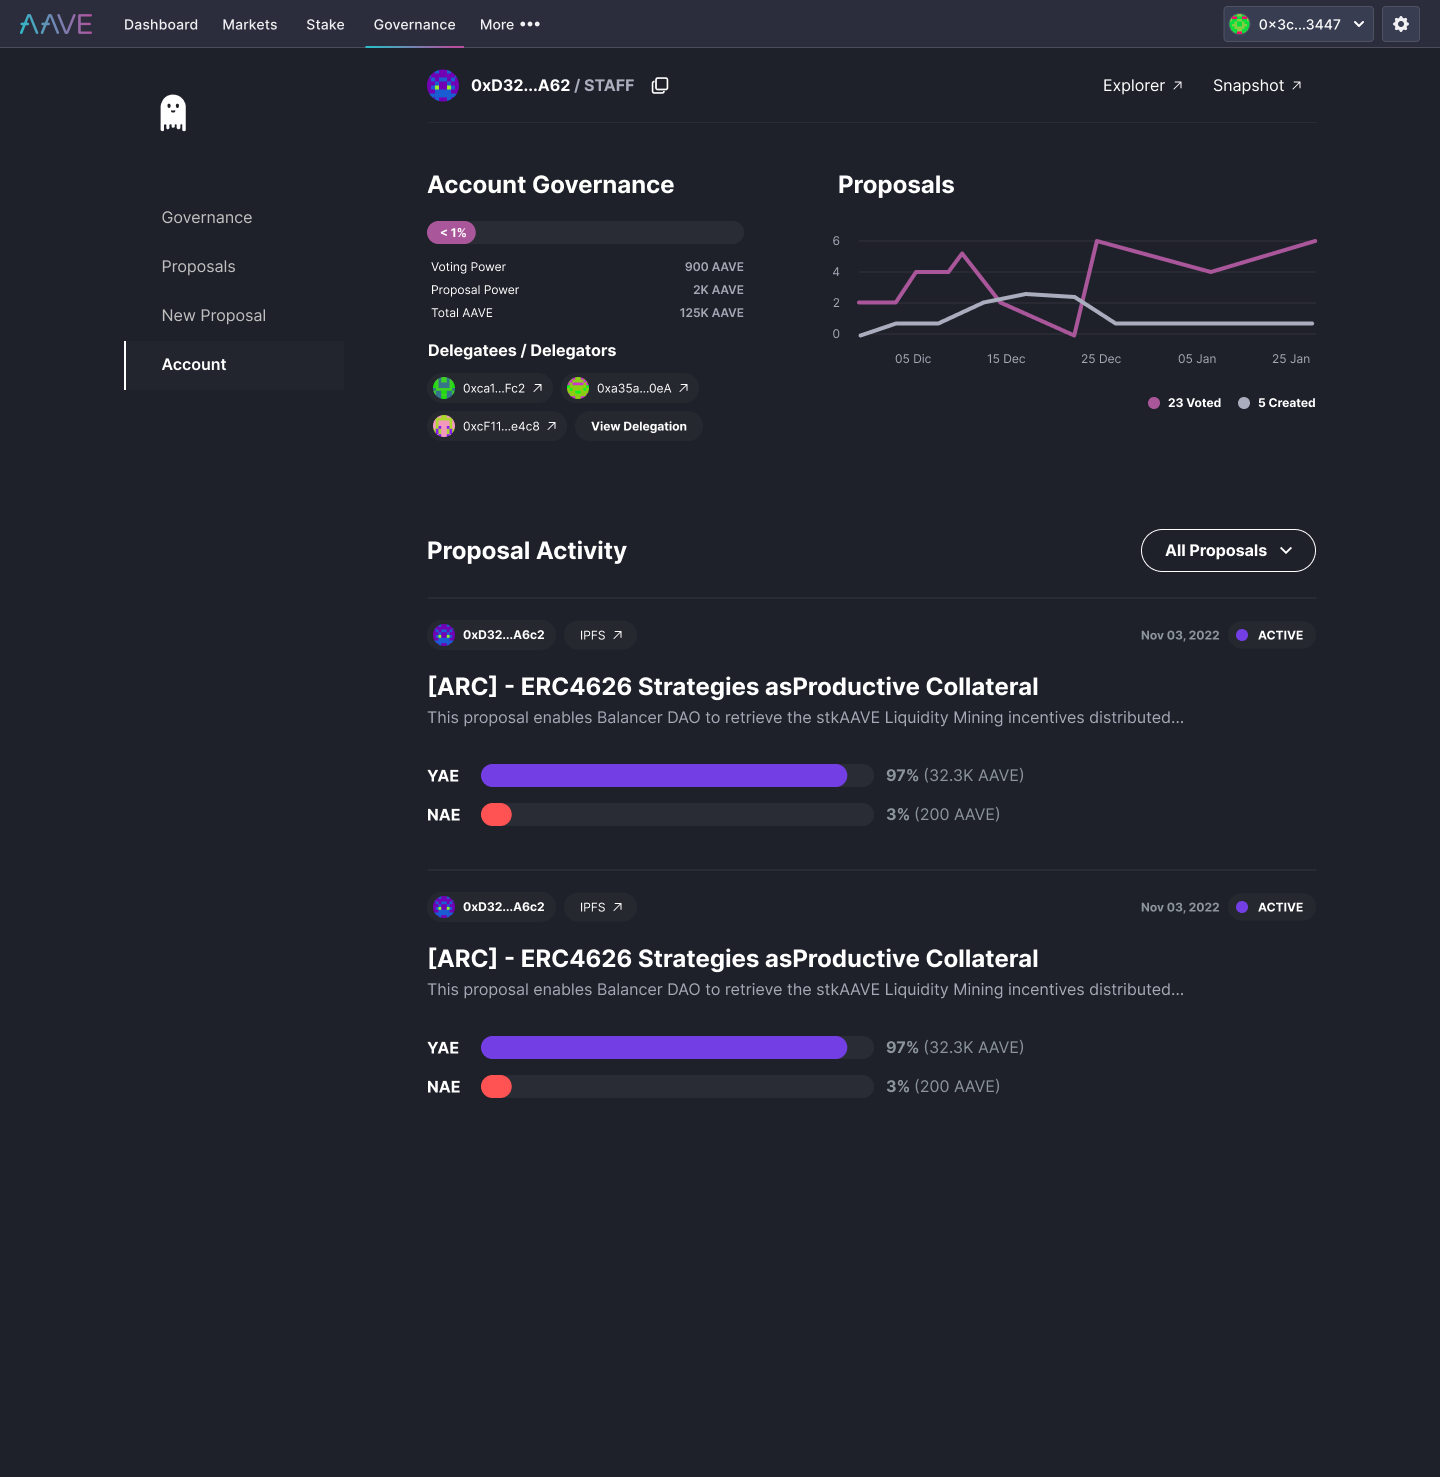The image size is (1440, 1477).
Task: Click the first proposal's ACTIVE status dot
Action: click(x=1242, y=635)
